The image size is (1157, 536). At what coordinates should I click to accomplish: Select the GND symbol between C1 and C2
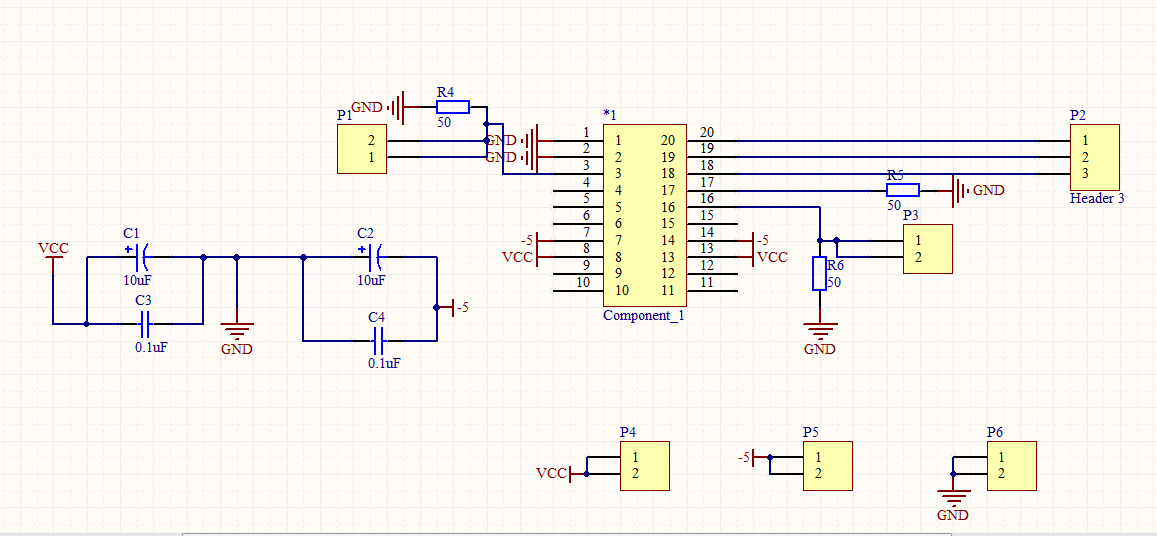tap(237, 332)
